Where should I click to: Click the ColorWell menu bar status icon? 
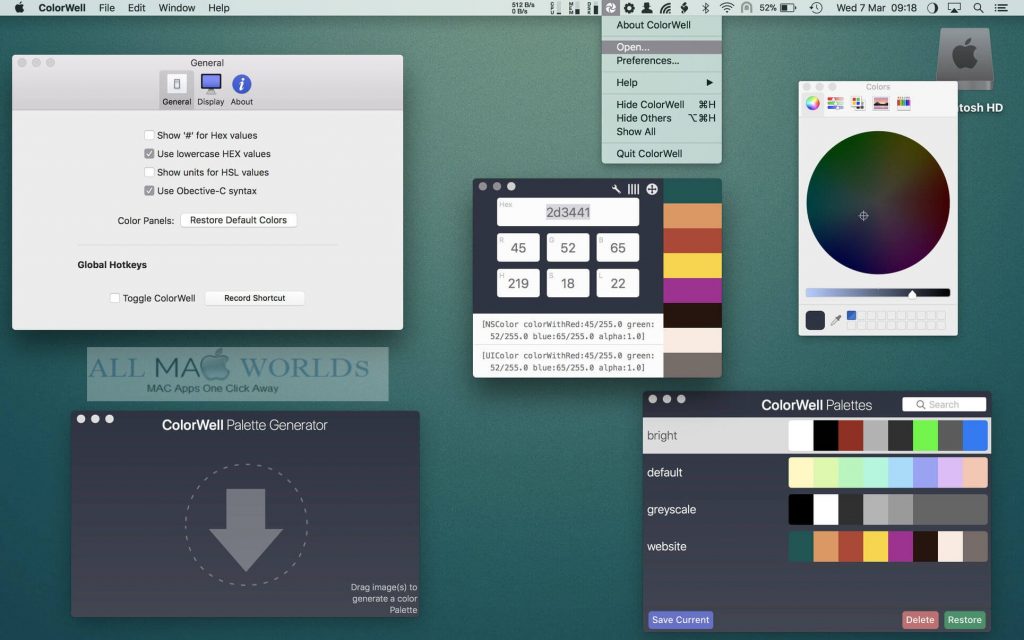[x=610, y=8]
